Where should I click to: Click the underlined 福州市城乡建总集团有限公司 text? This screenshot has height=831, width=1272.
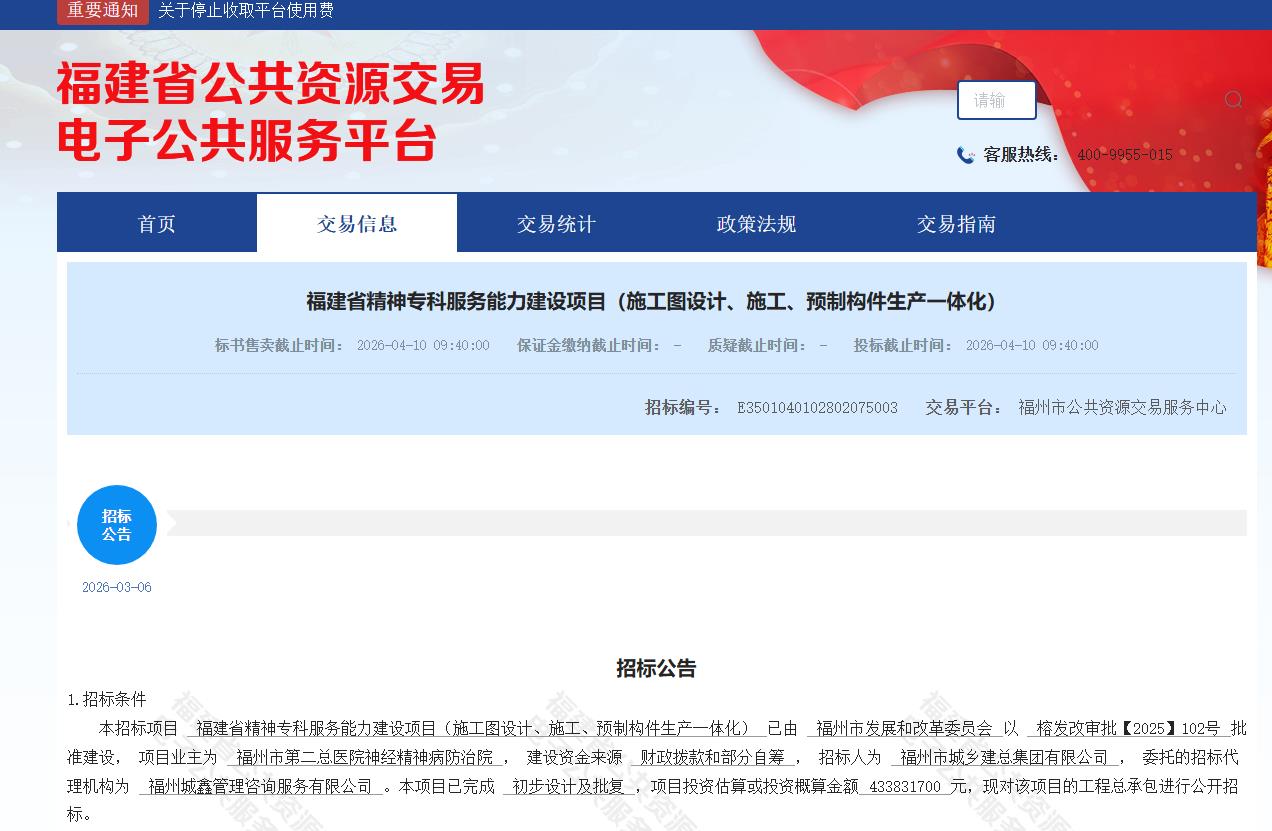pos(1004,758)
